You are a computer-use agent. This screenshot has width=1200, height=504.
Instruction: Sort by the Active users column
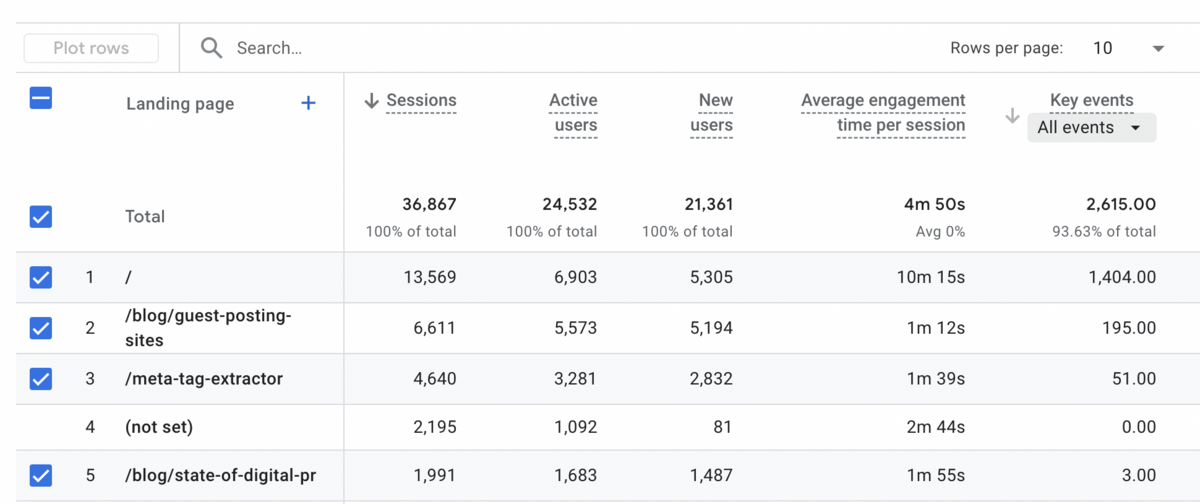573,113
